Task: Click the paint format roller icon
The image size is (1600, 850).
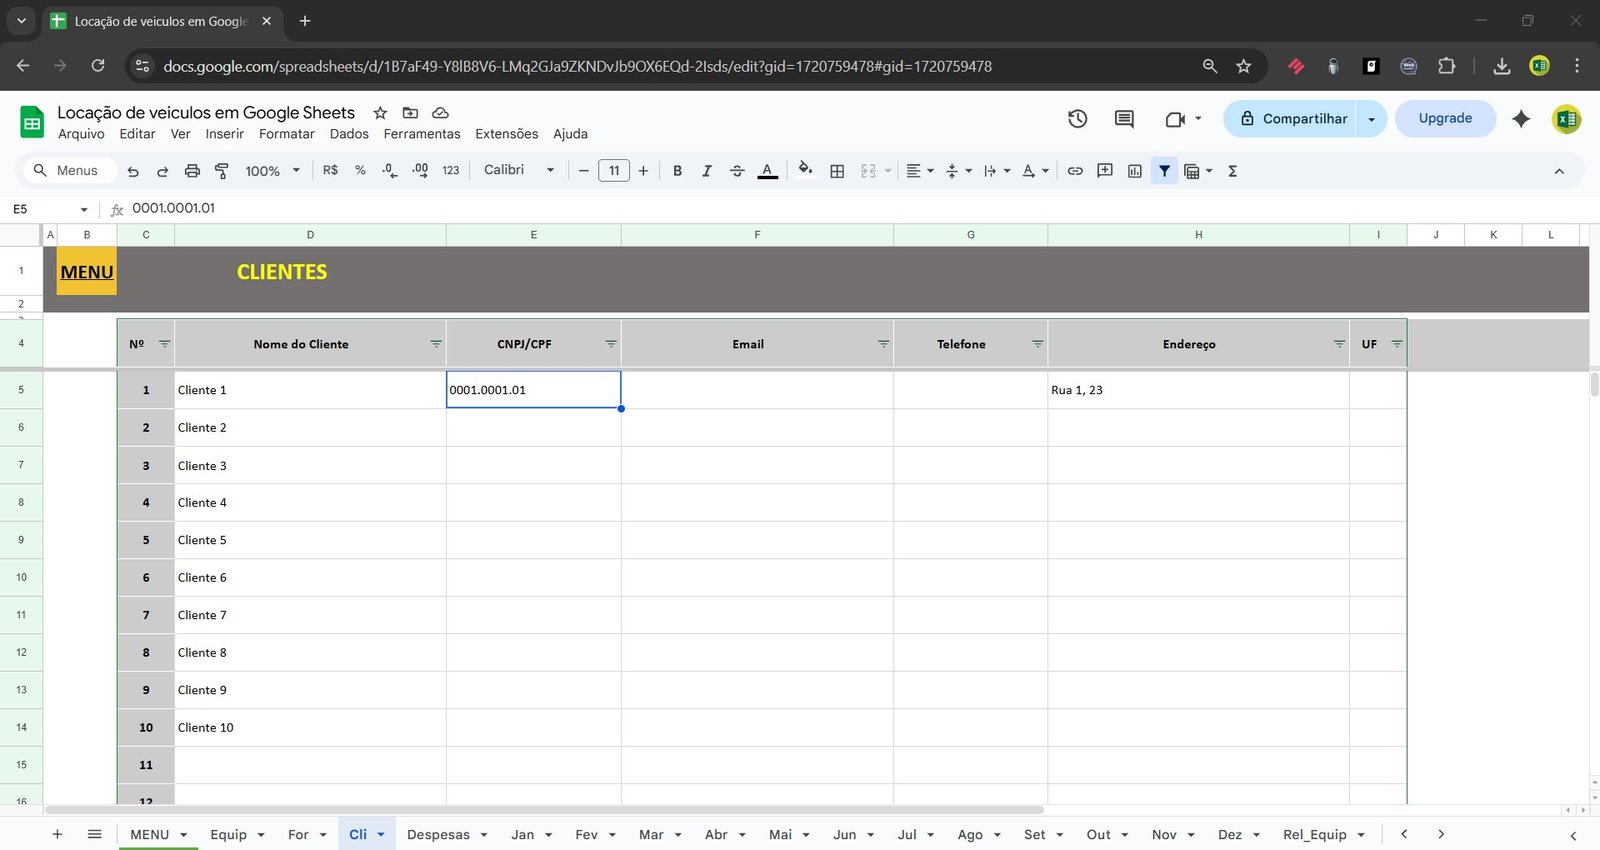Action: [x=222, y=171]
